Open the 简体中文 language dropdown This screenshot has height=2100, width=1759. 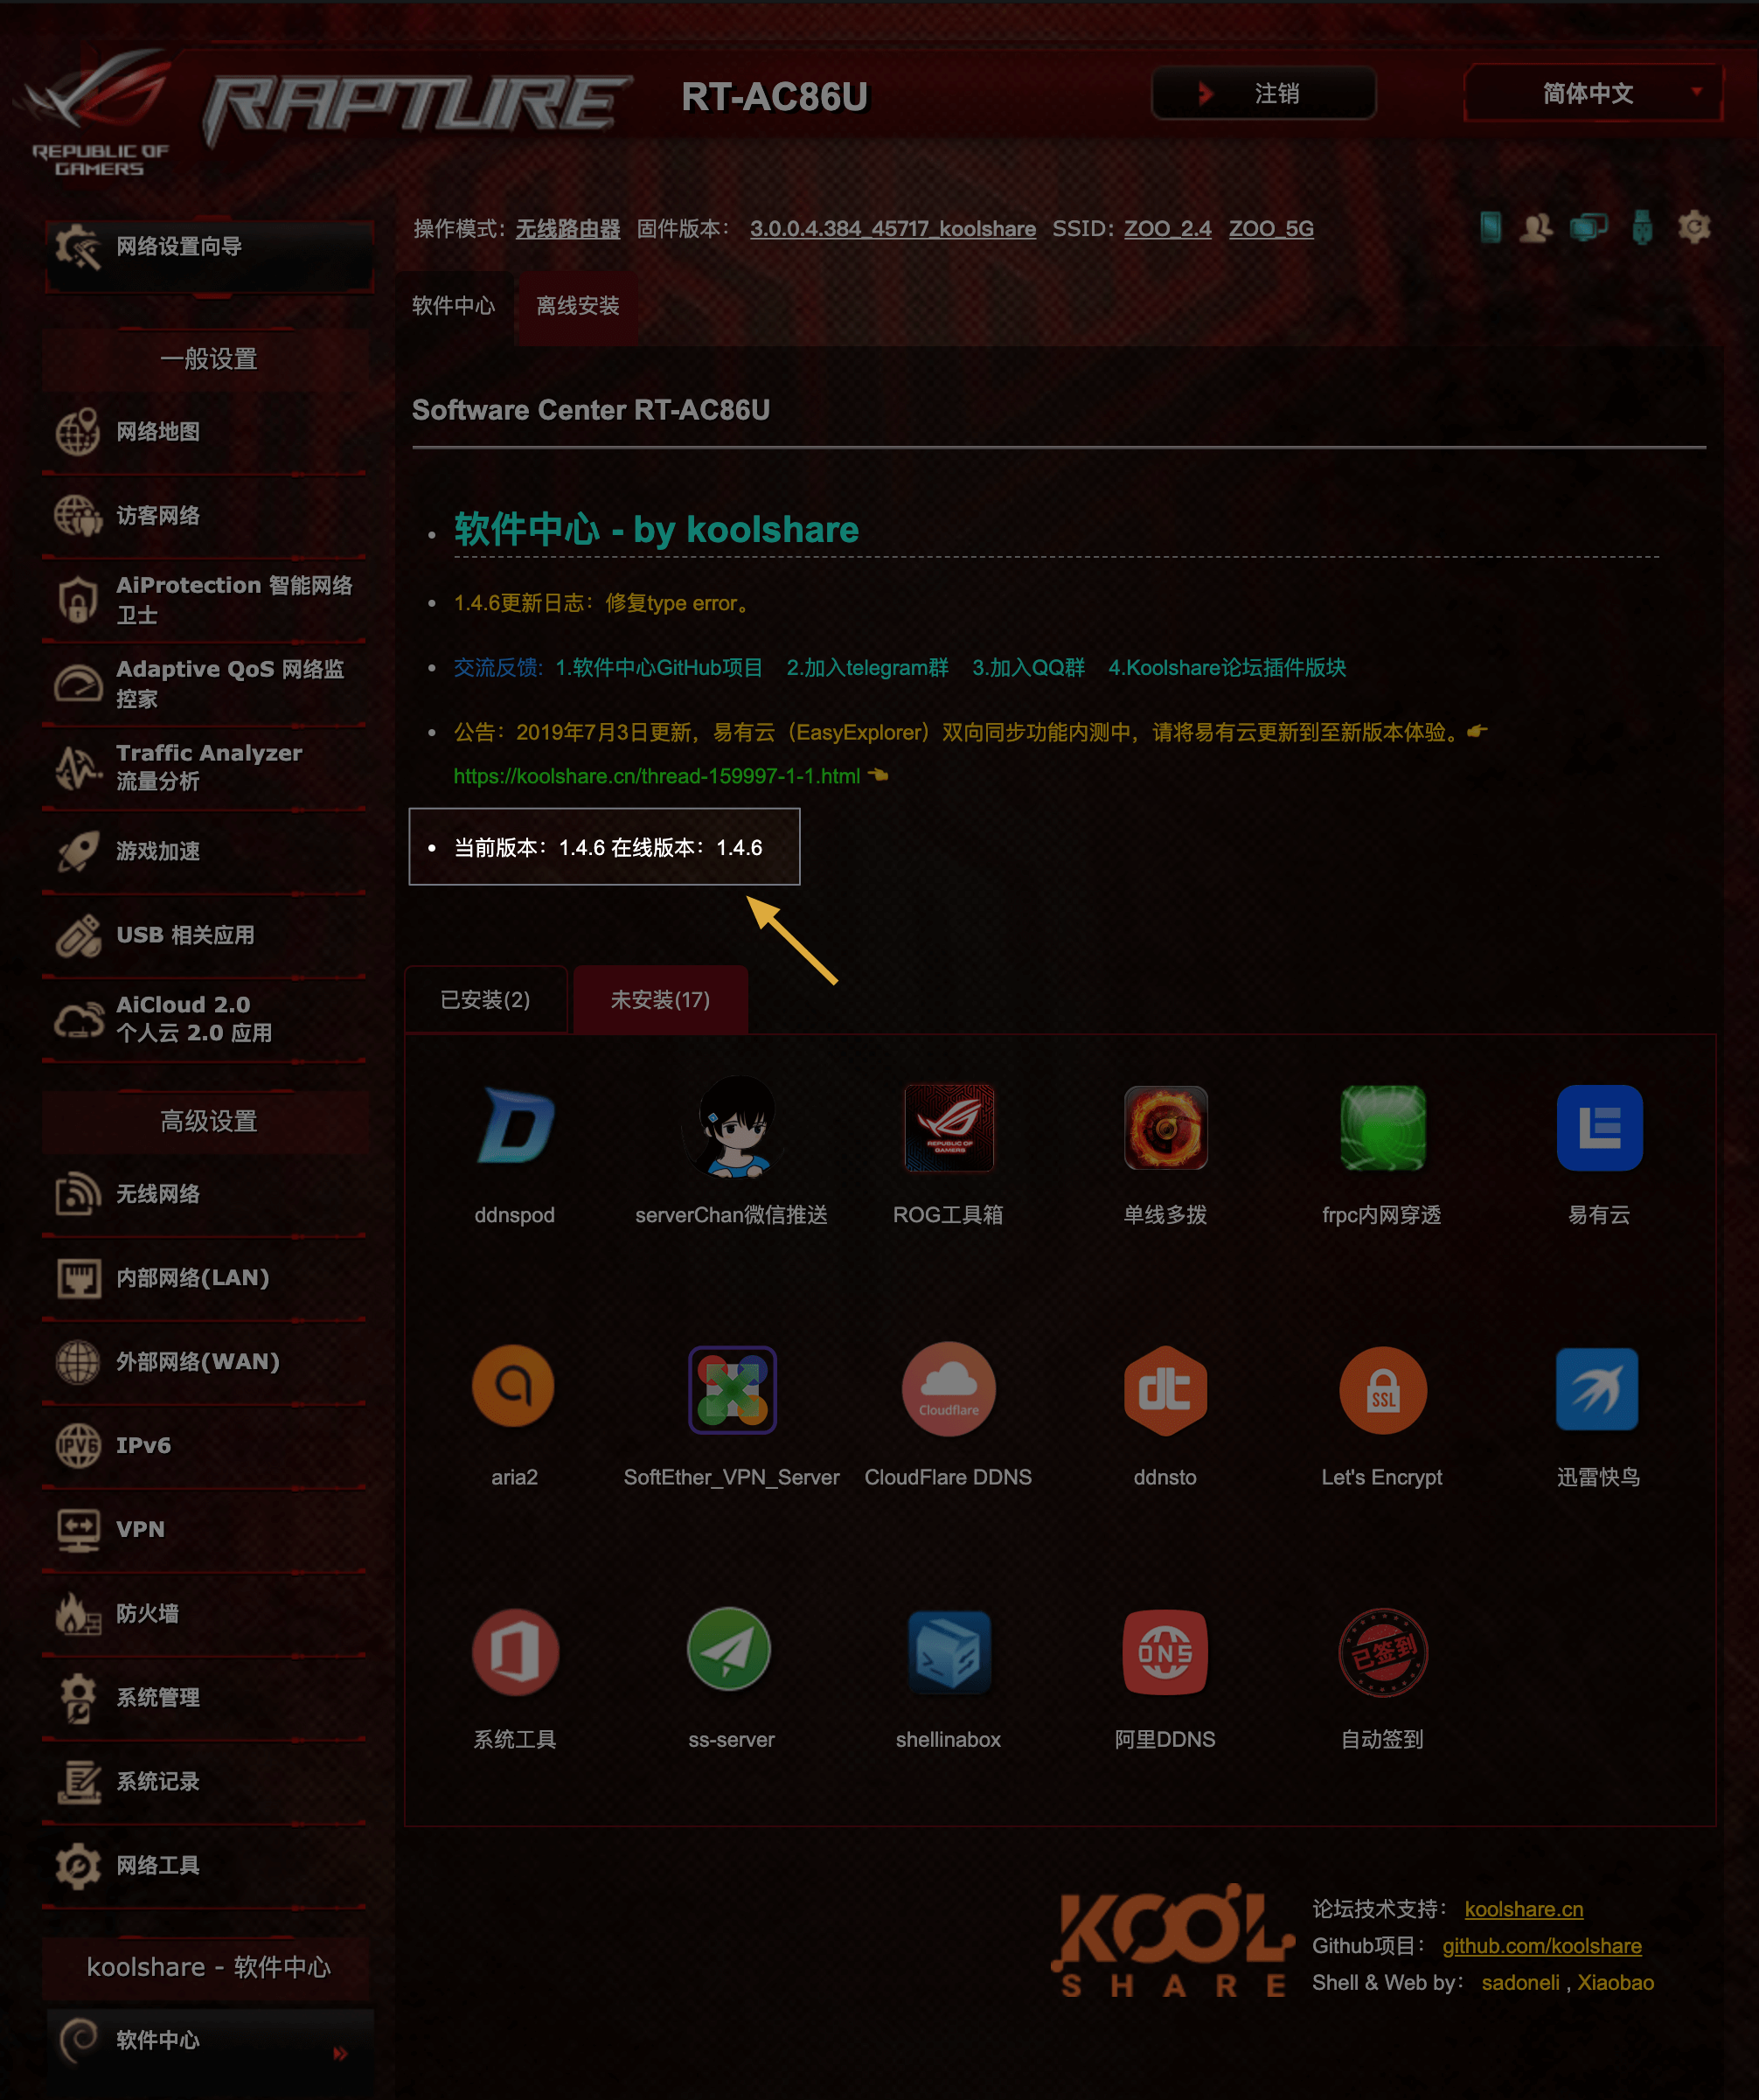pos(1593,93)
